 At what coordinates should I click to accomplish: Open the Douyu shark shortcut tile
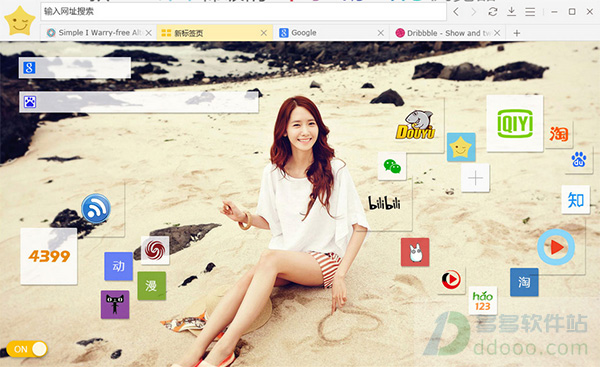pyautogui.click(x=416, y=125)
